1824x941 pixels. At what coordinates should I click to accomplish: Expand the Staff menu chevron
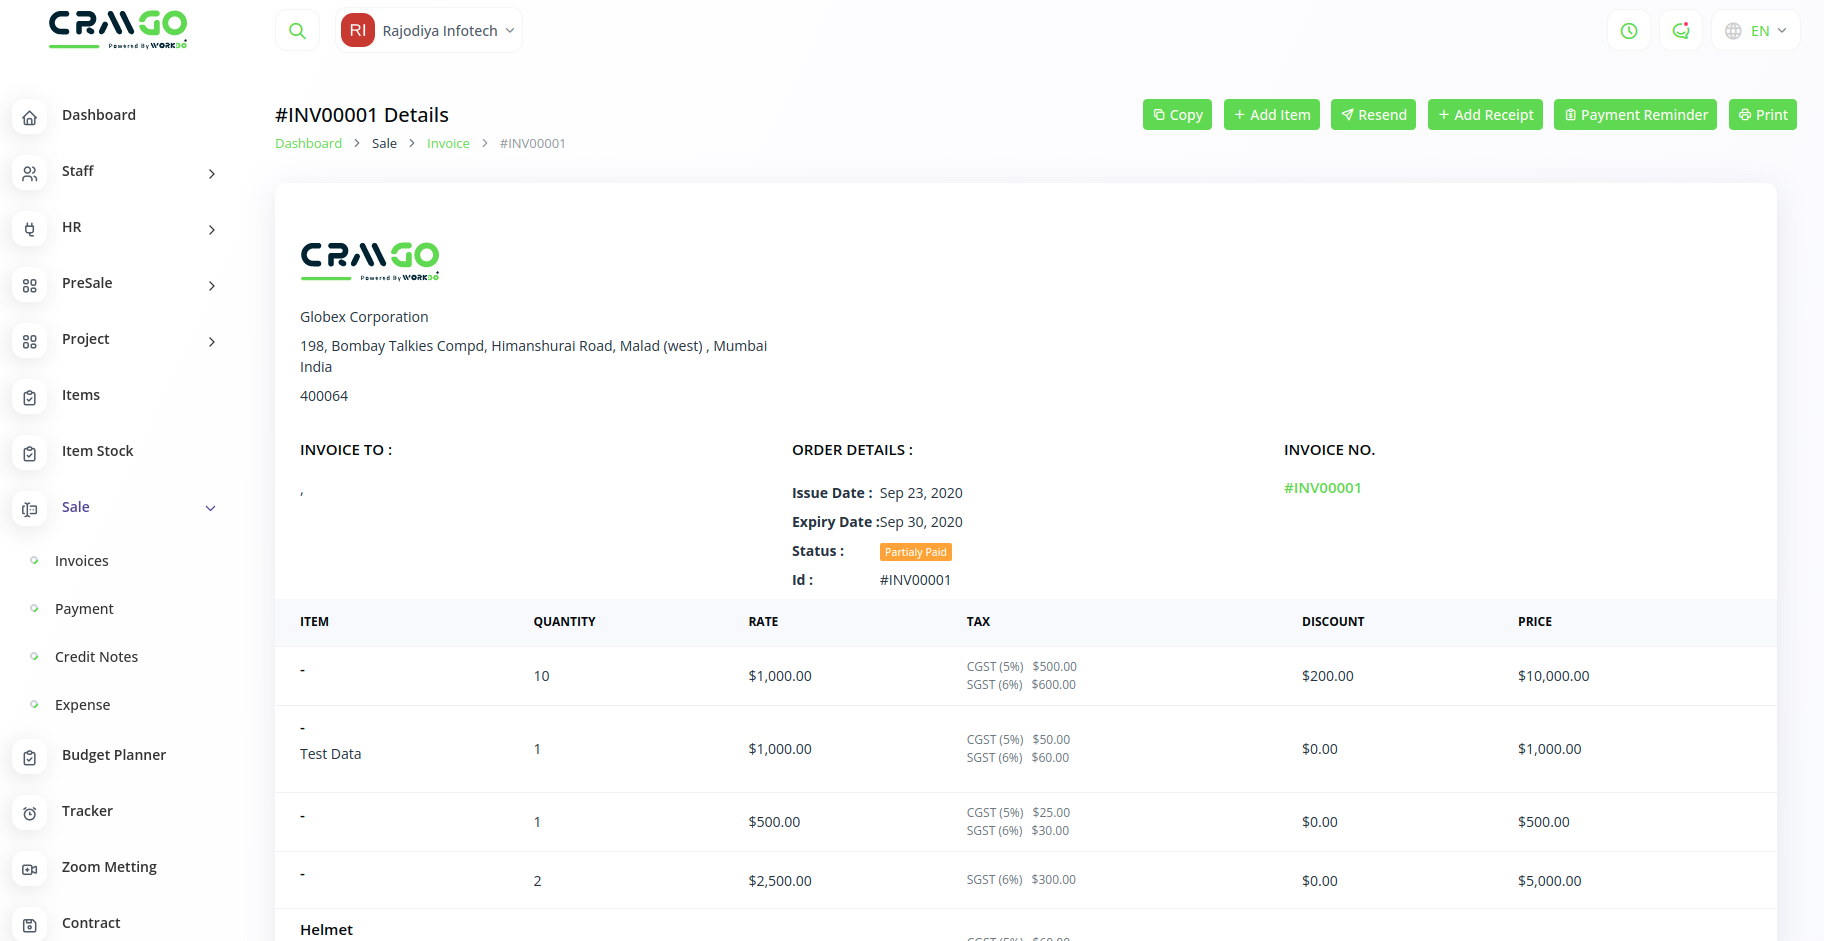[211, 174]
